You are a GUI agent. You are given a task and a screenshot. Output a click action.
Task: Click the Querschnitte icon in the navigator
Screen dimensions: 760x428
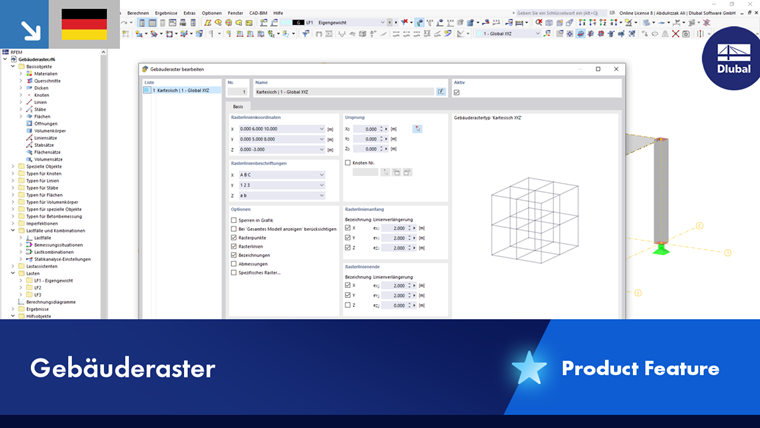tap(30, 81)
